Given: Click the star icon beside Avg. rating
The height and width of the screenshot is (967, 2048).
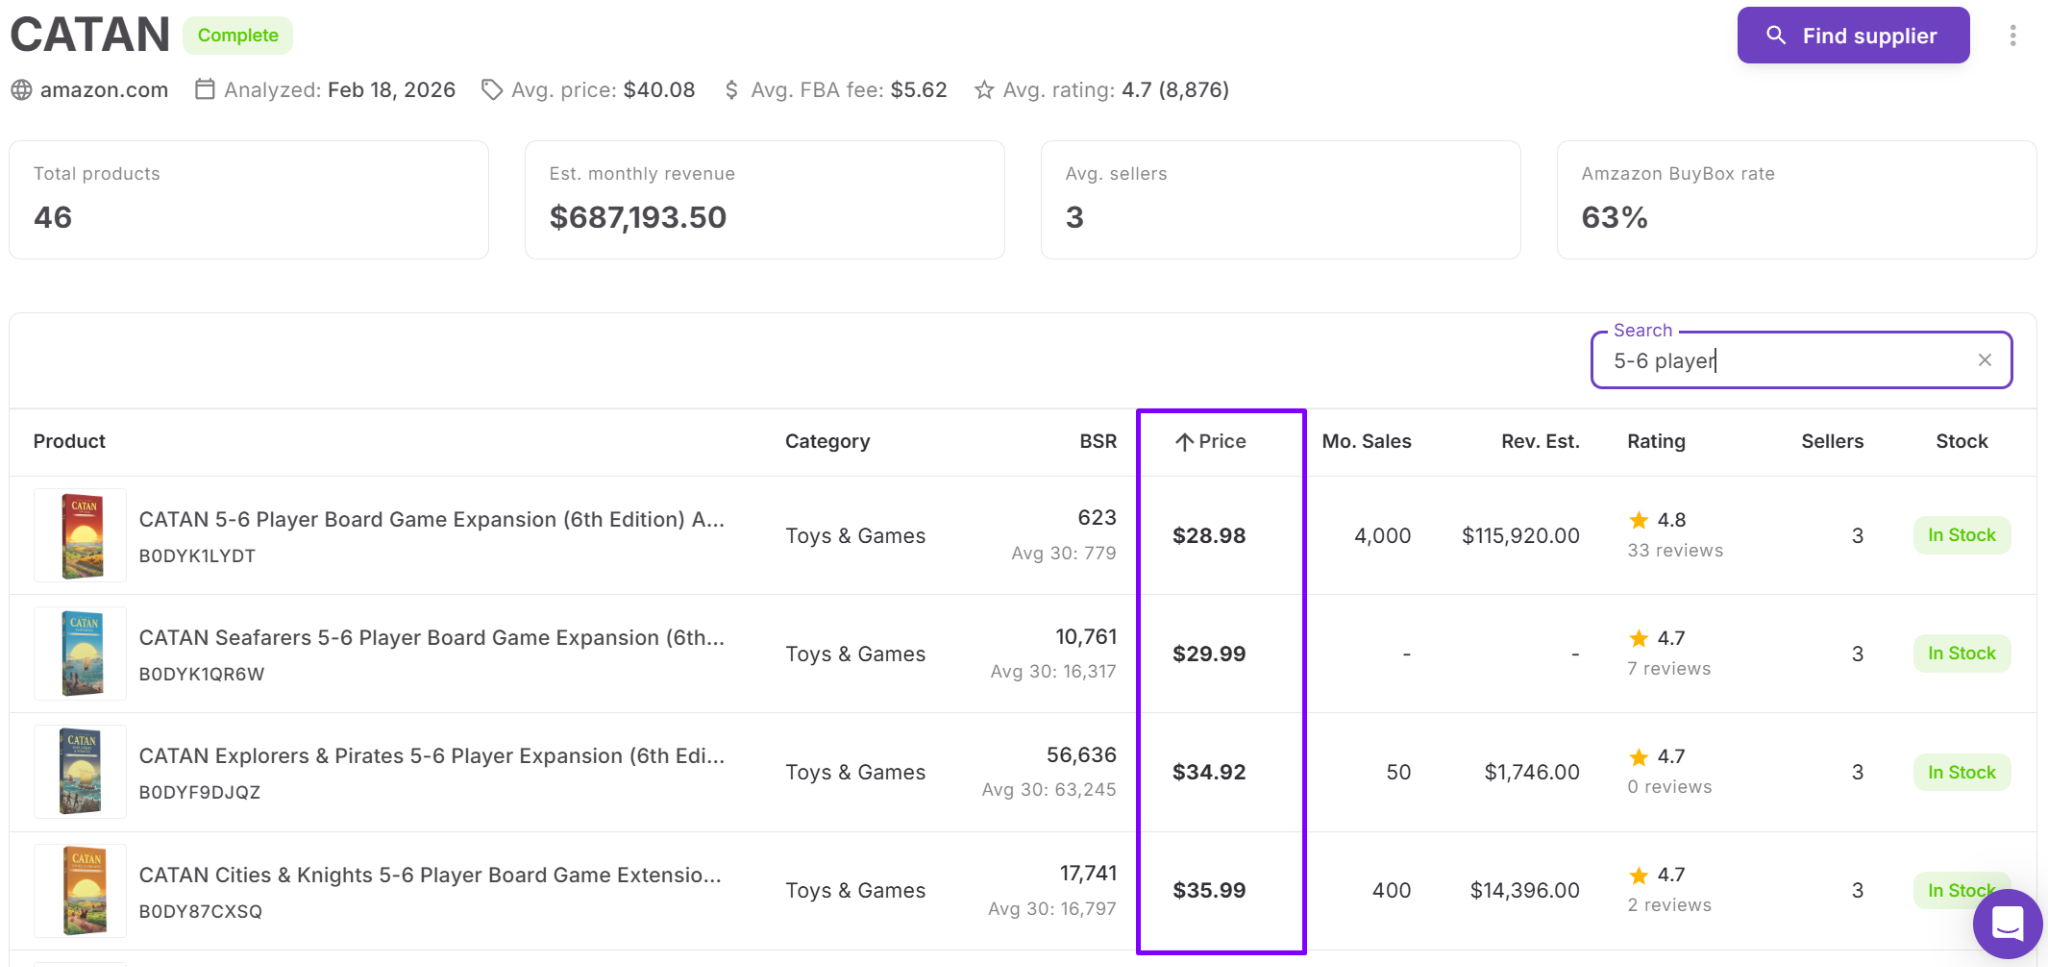Looking at the screenshot, I should coord(983,89).
